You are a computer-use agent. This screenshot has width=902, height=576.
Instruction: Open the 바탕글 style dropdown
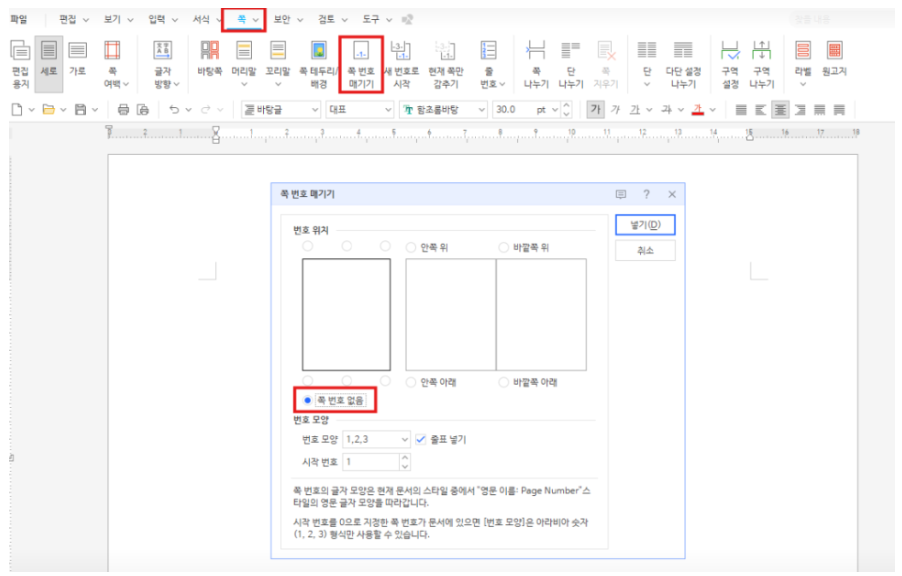coord(314,110)
